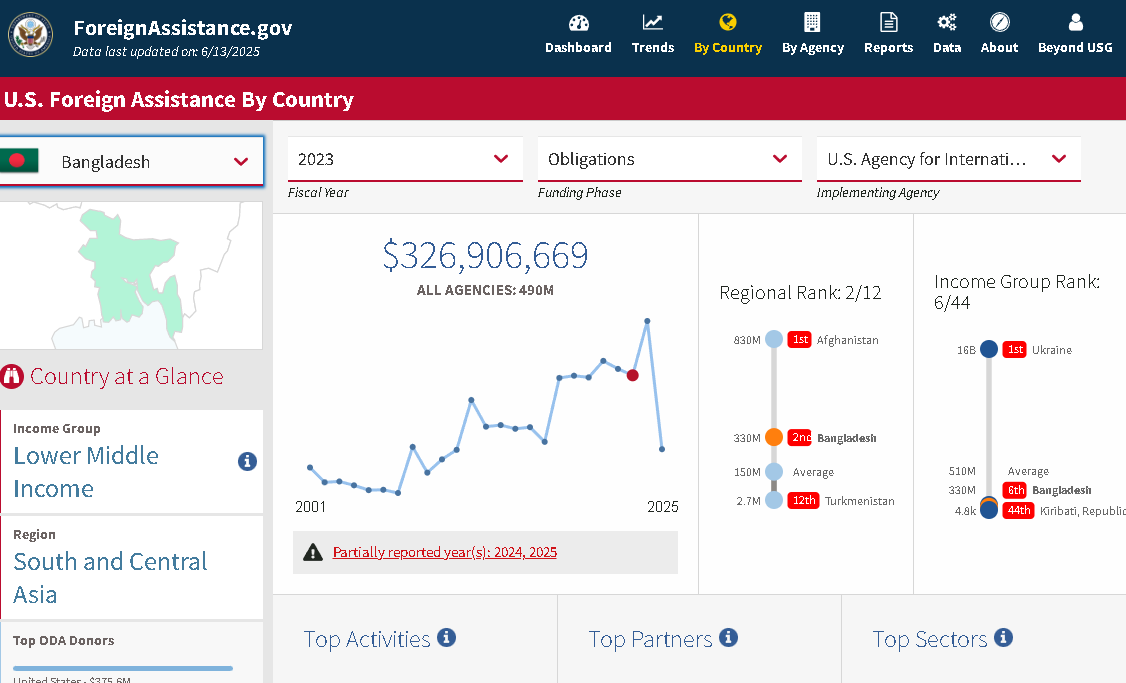Go to the Beyond USG menu label
Screen dimensions: 1126x683
[1075, 47]
